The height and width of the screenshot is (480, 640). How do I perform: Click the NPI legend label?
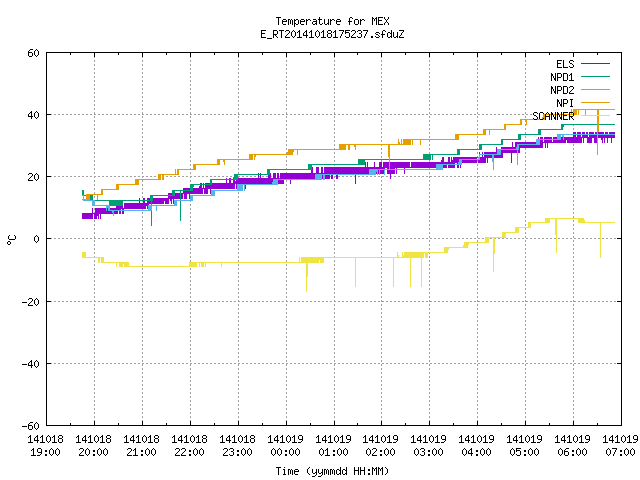(x=565, y=103)
